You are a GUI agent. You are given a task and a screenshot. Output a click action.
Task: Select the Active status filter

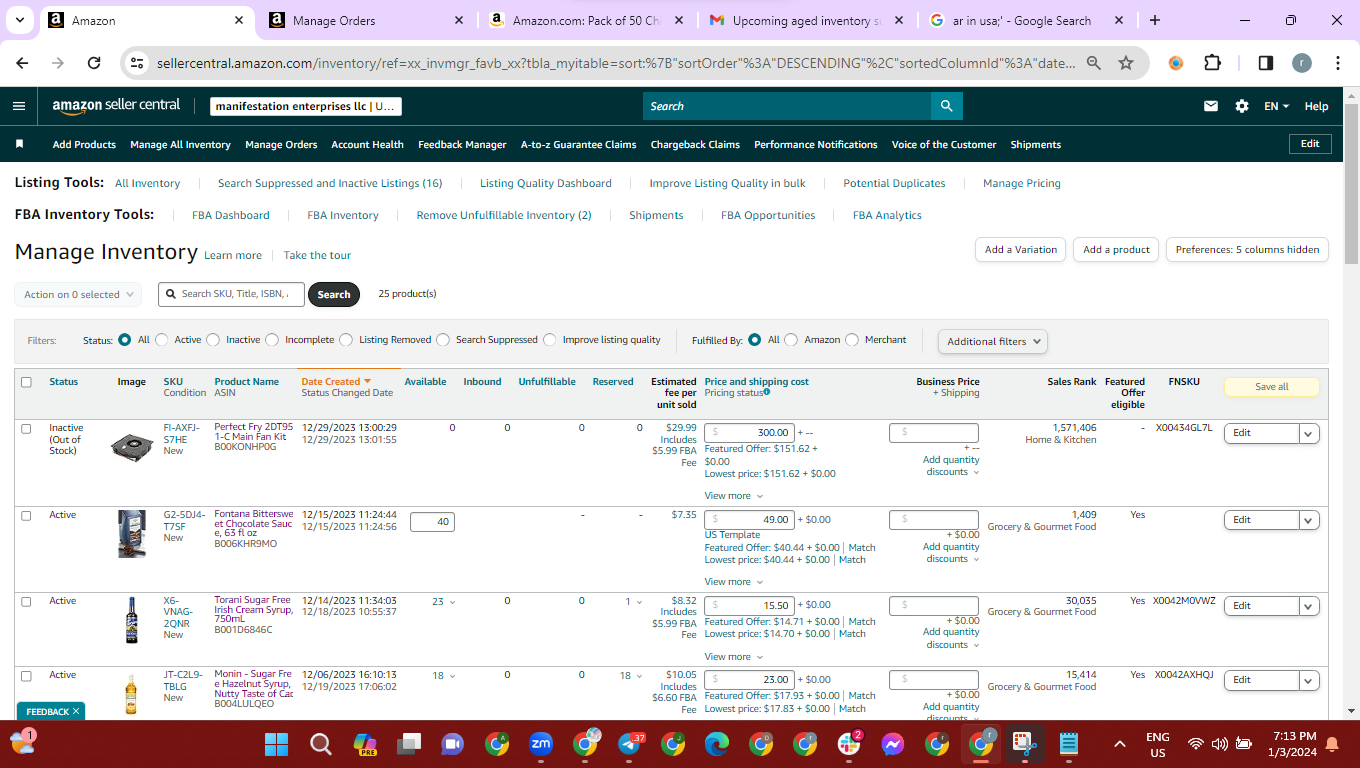coord(162,340)
